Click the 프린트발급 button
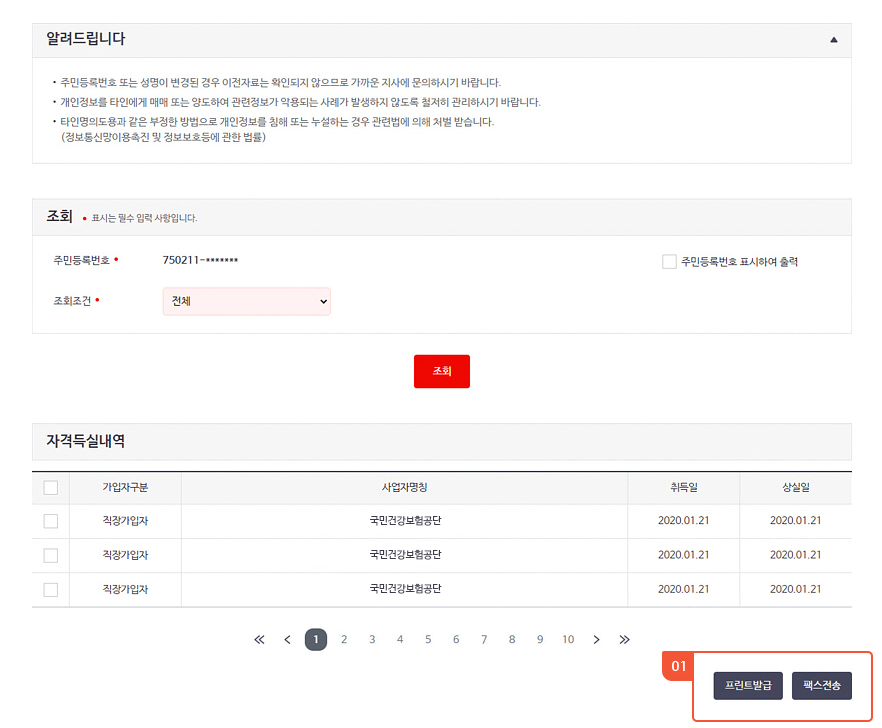The width and height of the screenshot is (882, 728). 748,686
